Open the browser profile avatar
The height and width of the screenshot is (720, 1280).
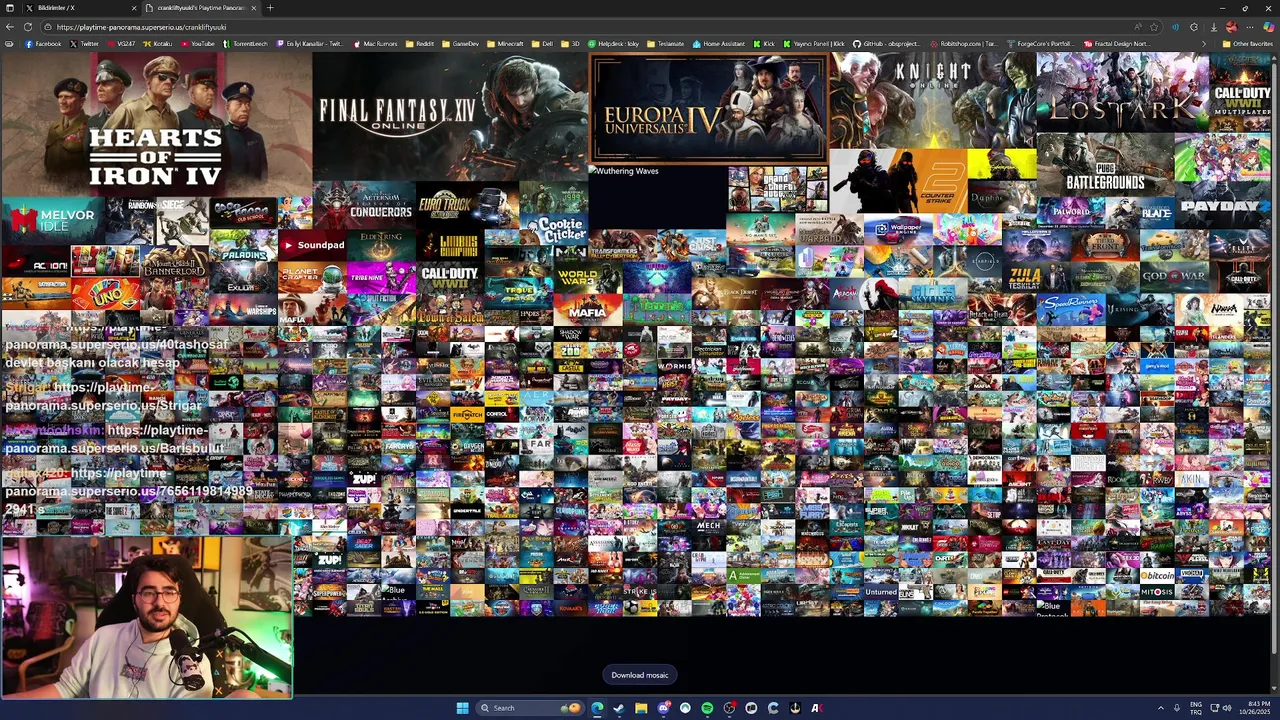click(x=1232, y=27)
